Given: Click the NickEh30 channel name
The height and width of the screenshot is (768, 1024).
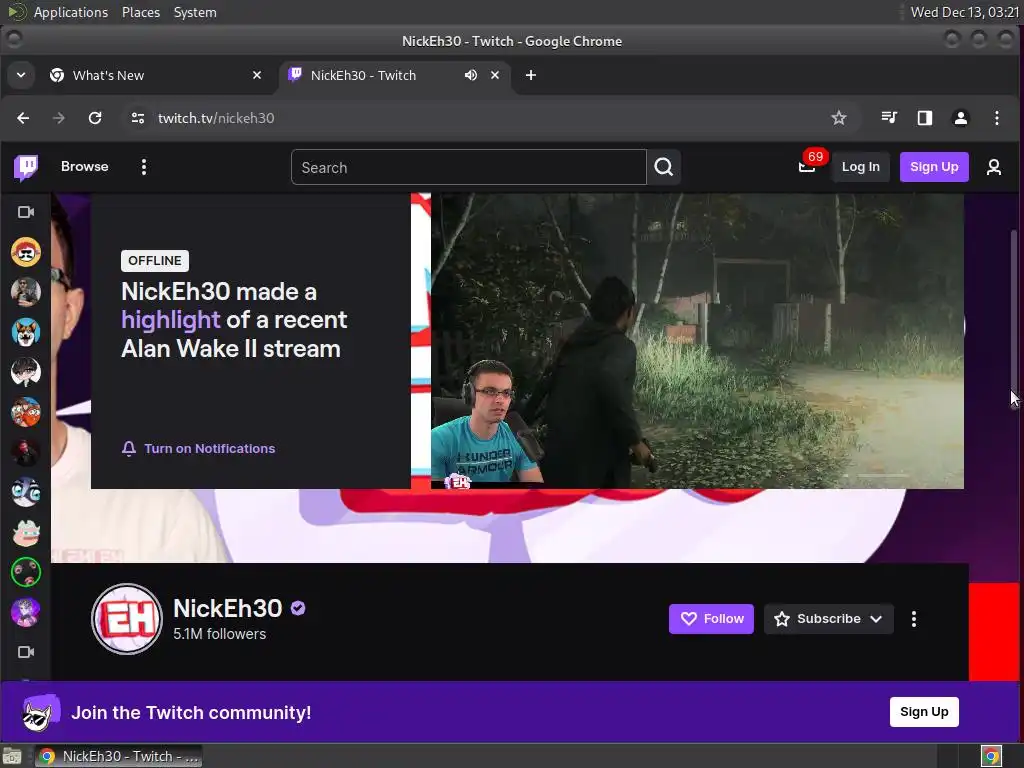Looking at the screenshot, I should point(227,608).
